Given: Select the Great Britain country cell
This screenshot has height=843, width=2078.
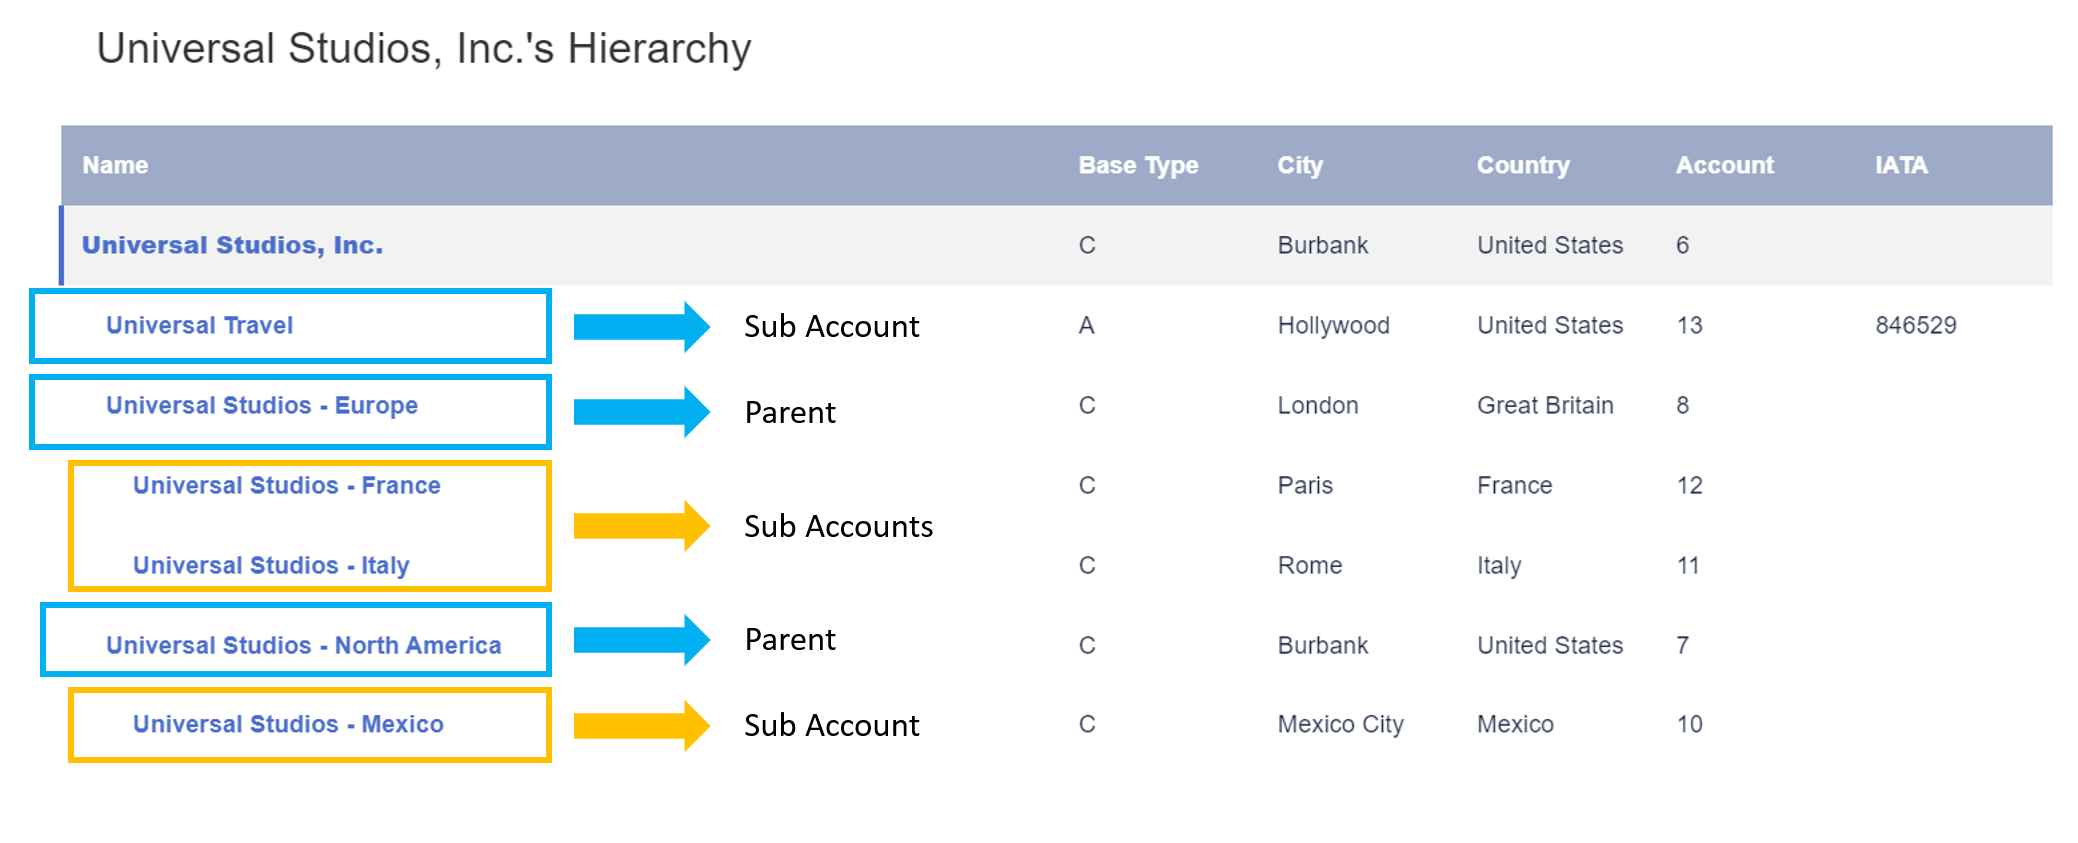Looking at the screenshot, I should tap(1545, 405).
